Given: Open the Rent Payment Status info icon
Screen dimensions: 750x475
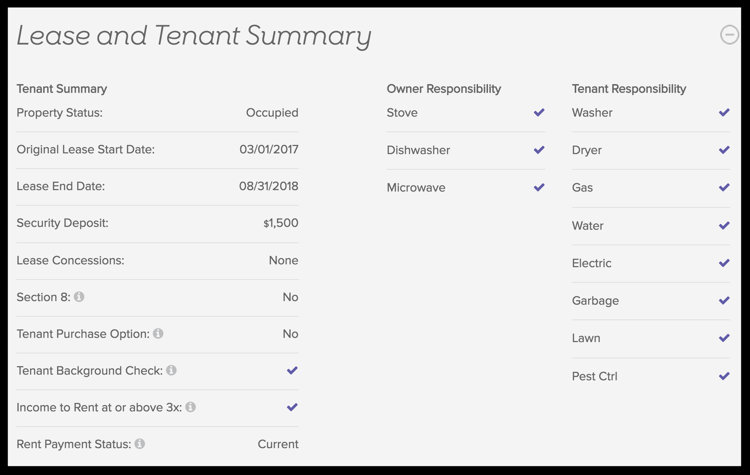Looking at the screenshot, I should [x=140, y=443].
